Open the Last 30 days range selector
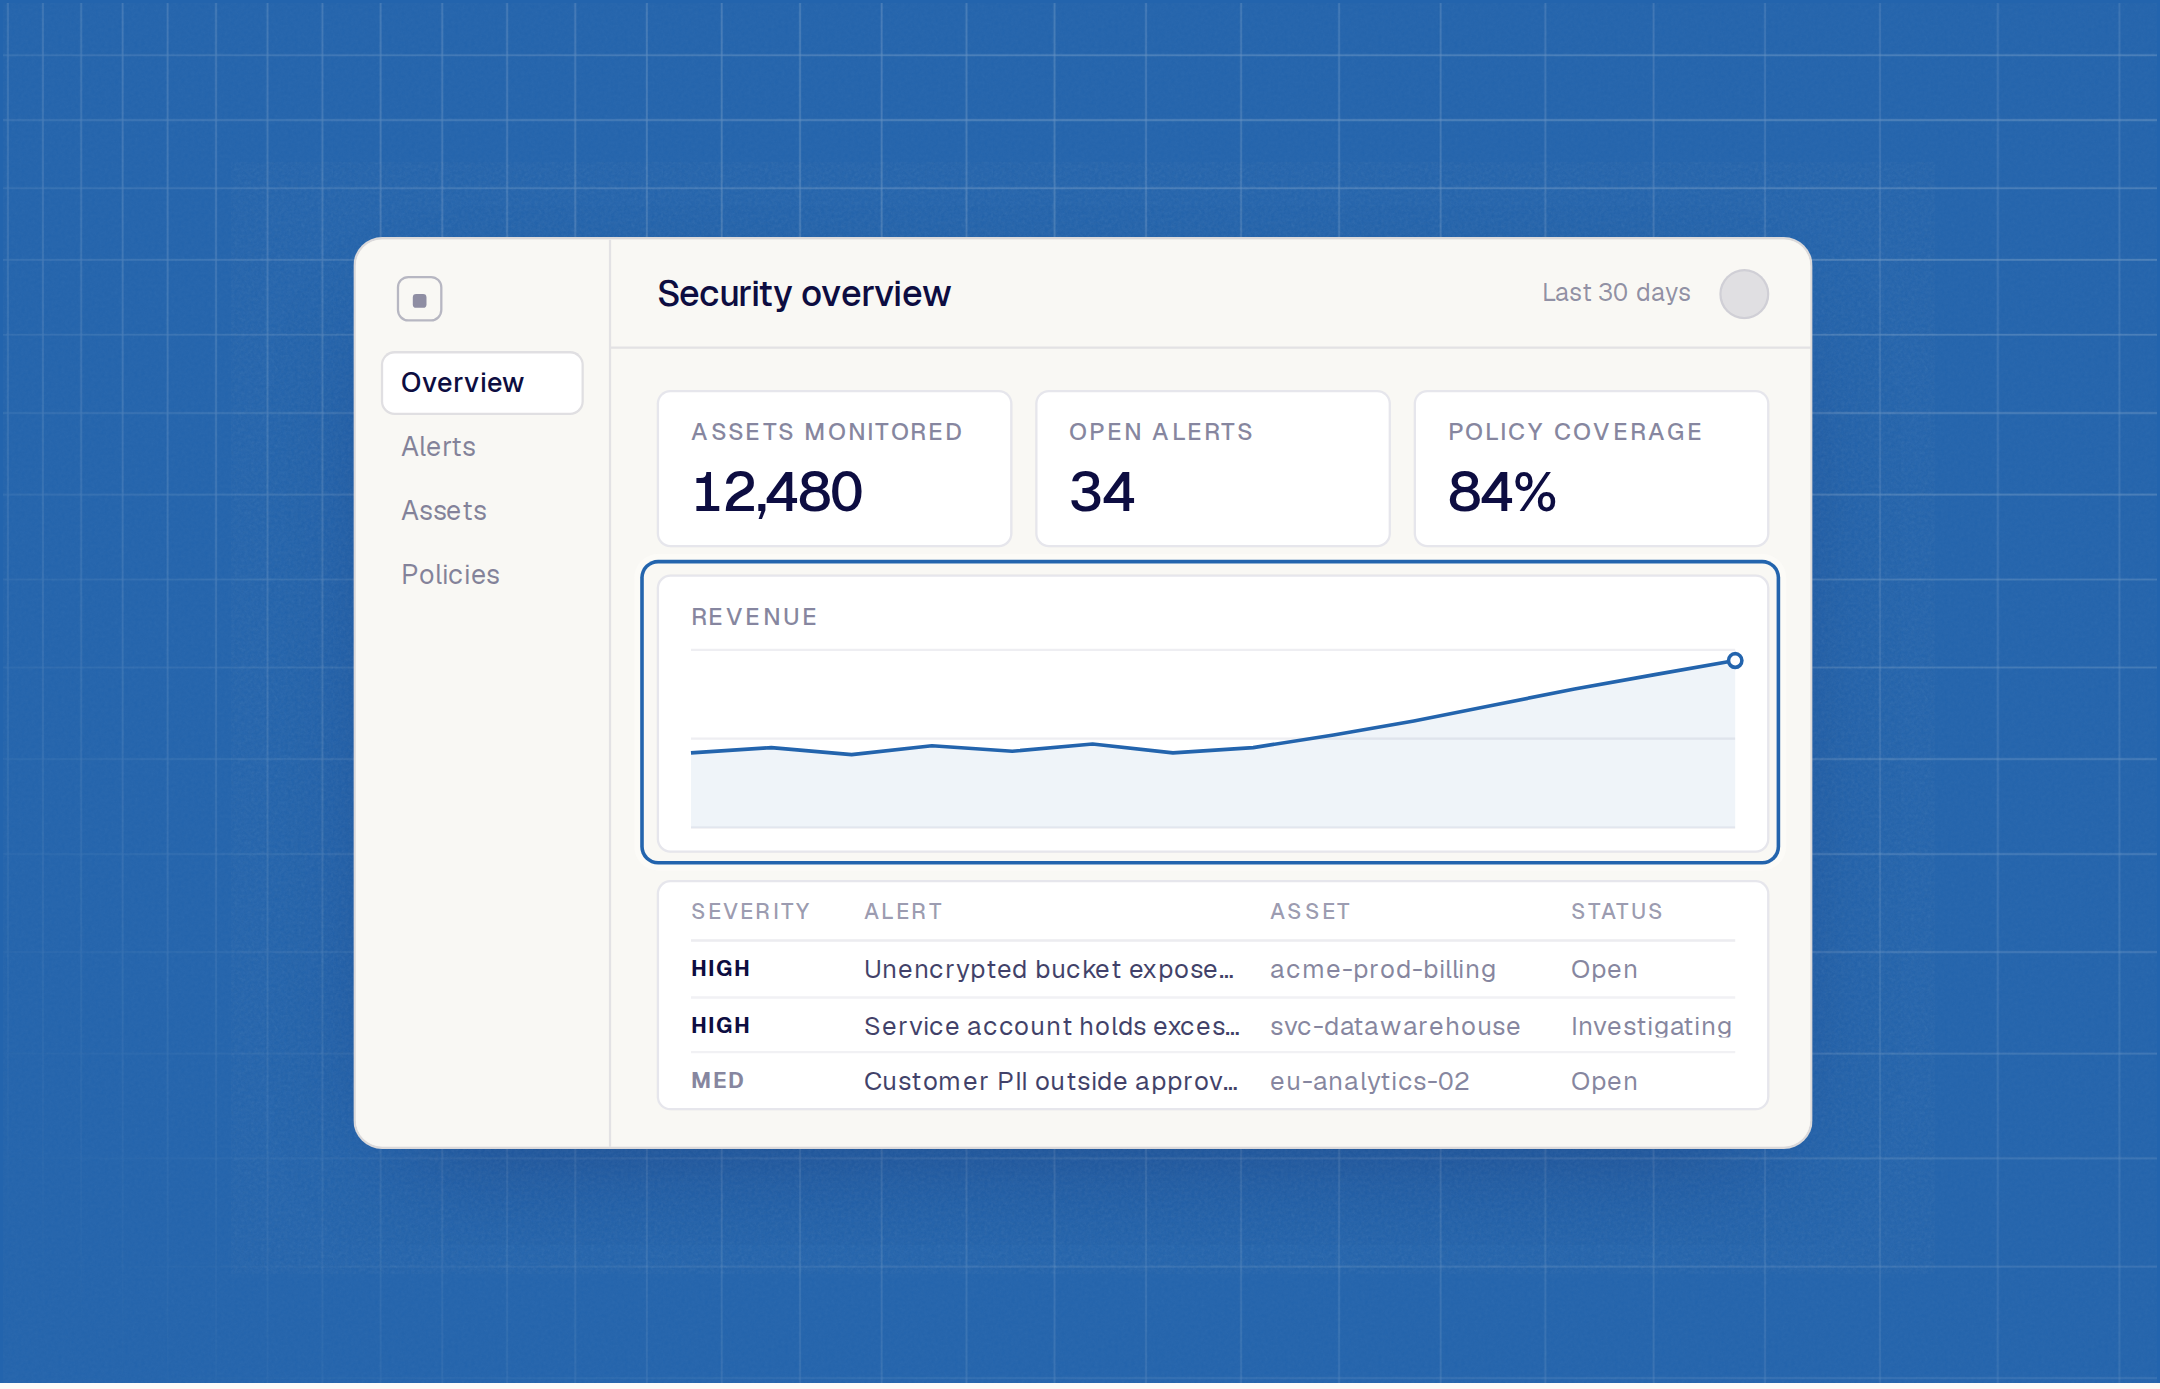The width and height of the screenshot is (2160, 1389). (x=1616, y=293)
